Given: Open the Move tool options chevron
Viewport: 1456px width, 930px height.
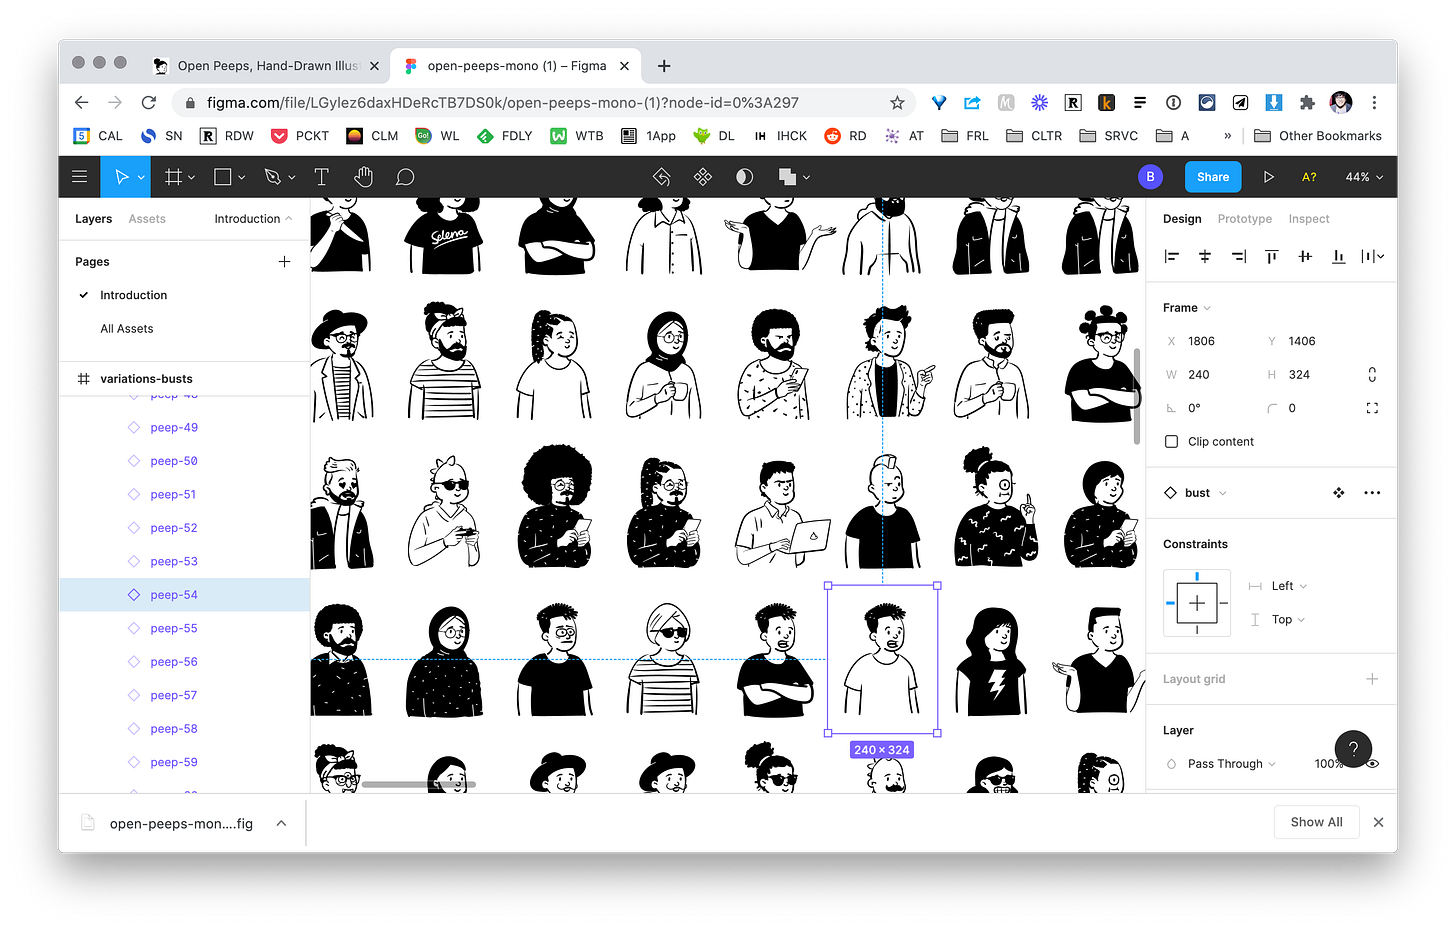Looking at the screenshot, I should click(x=141, y=178).
